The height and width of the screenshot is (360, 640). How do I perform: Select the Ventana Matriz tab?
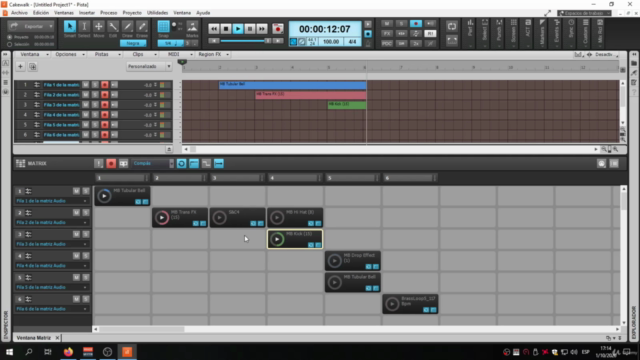tap(34, 338)
